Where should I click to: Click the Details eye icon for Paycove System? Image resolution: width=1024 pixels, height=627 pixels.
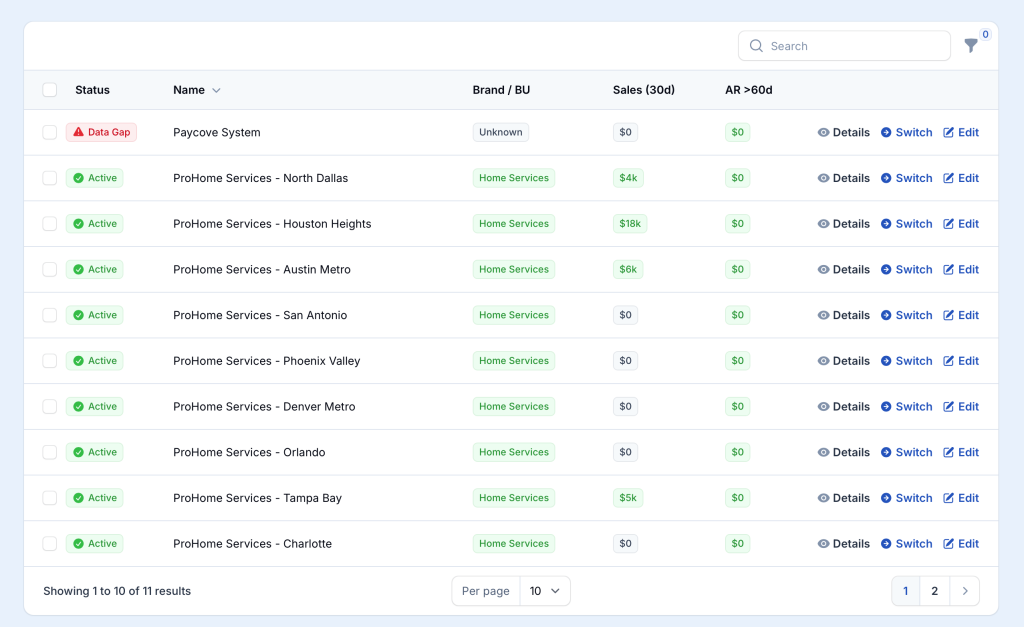(824, 133)
